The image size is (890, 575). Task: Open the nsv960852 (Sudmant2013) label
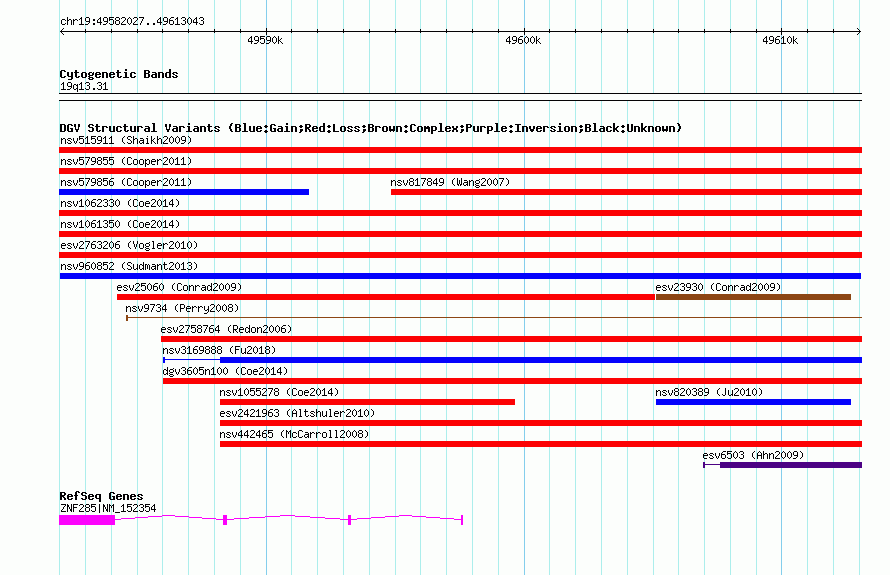(129, 266)
